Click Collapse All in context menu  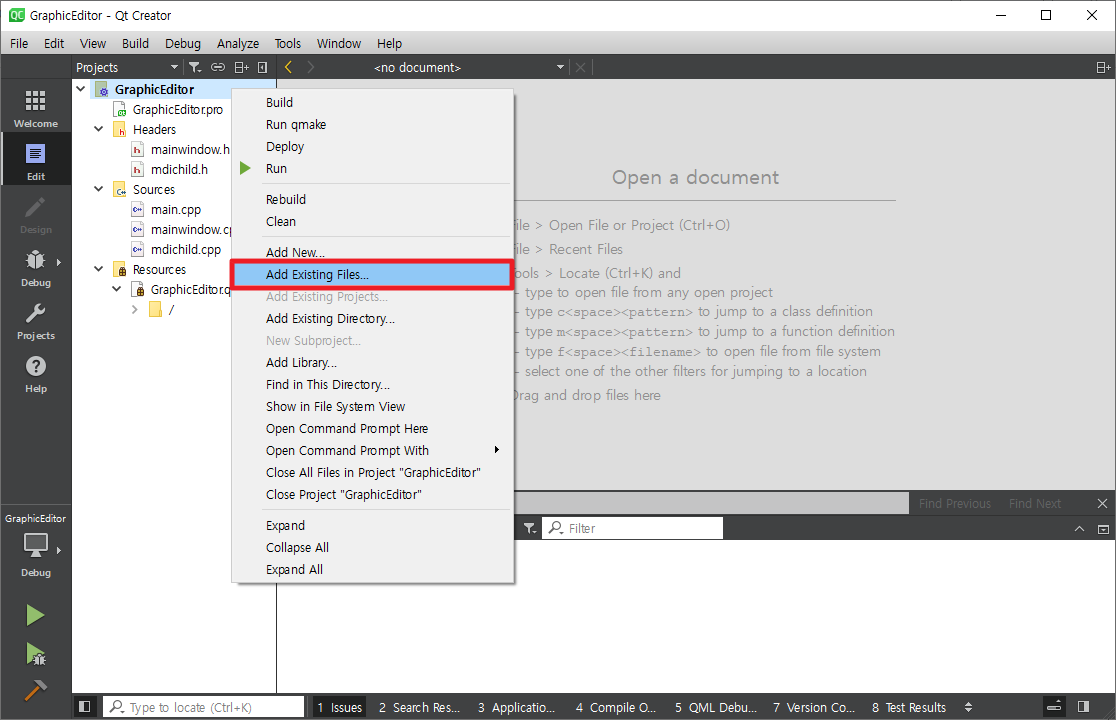[373, 547]
